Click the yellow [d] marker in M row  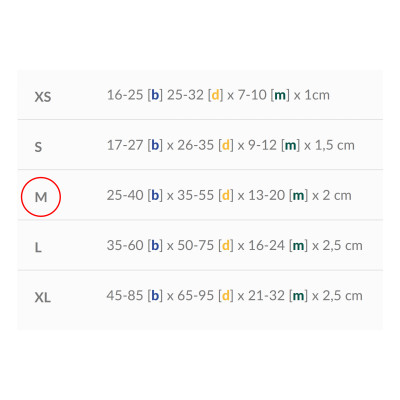pyautogui.click(x=226, y=195)
